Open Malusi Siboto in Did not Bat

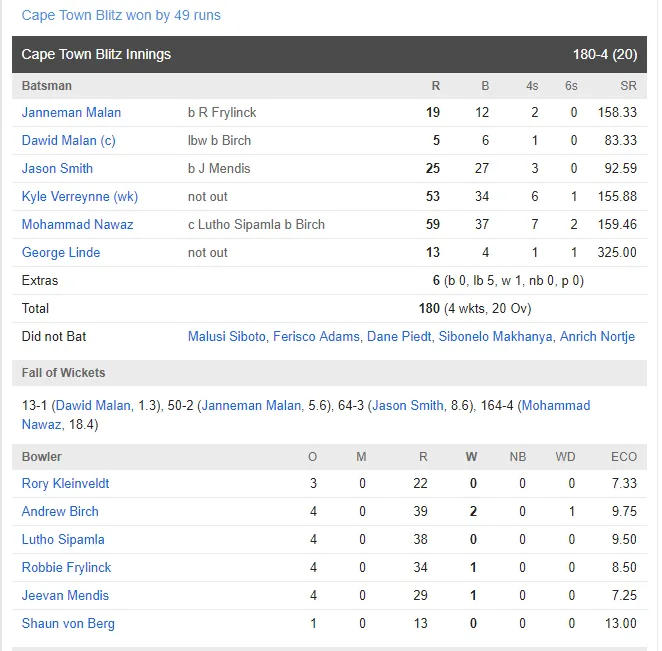227,336
